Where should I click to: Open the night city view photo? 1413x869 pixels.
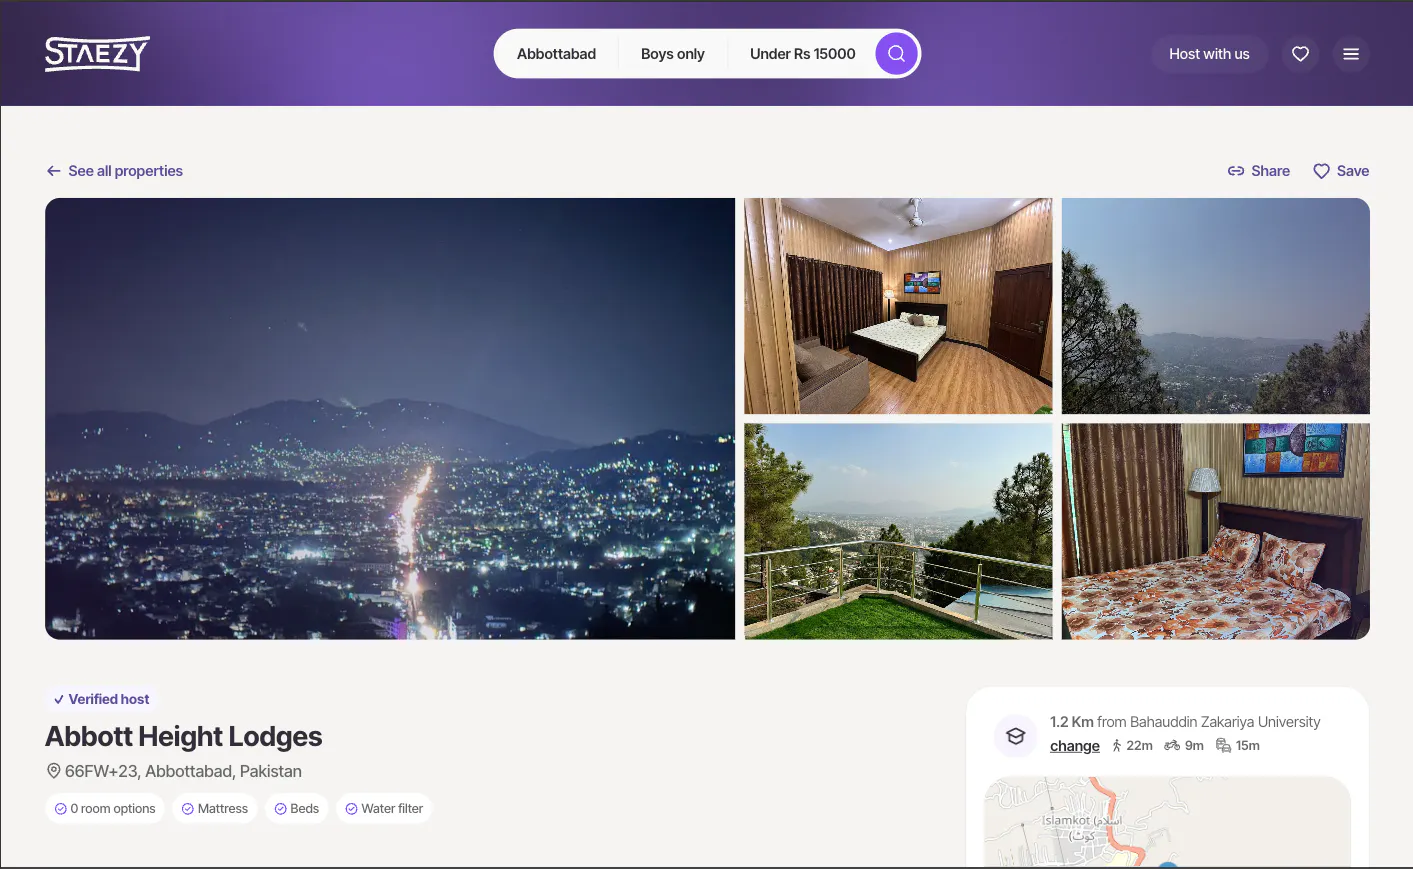(x=390, y=419)
